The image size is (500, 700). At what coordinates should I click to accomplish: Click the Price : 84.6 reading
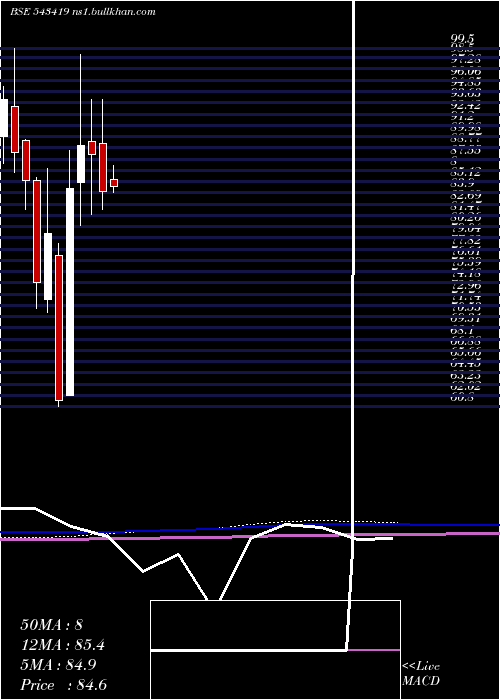pos(63,685)
